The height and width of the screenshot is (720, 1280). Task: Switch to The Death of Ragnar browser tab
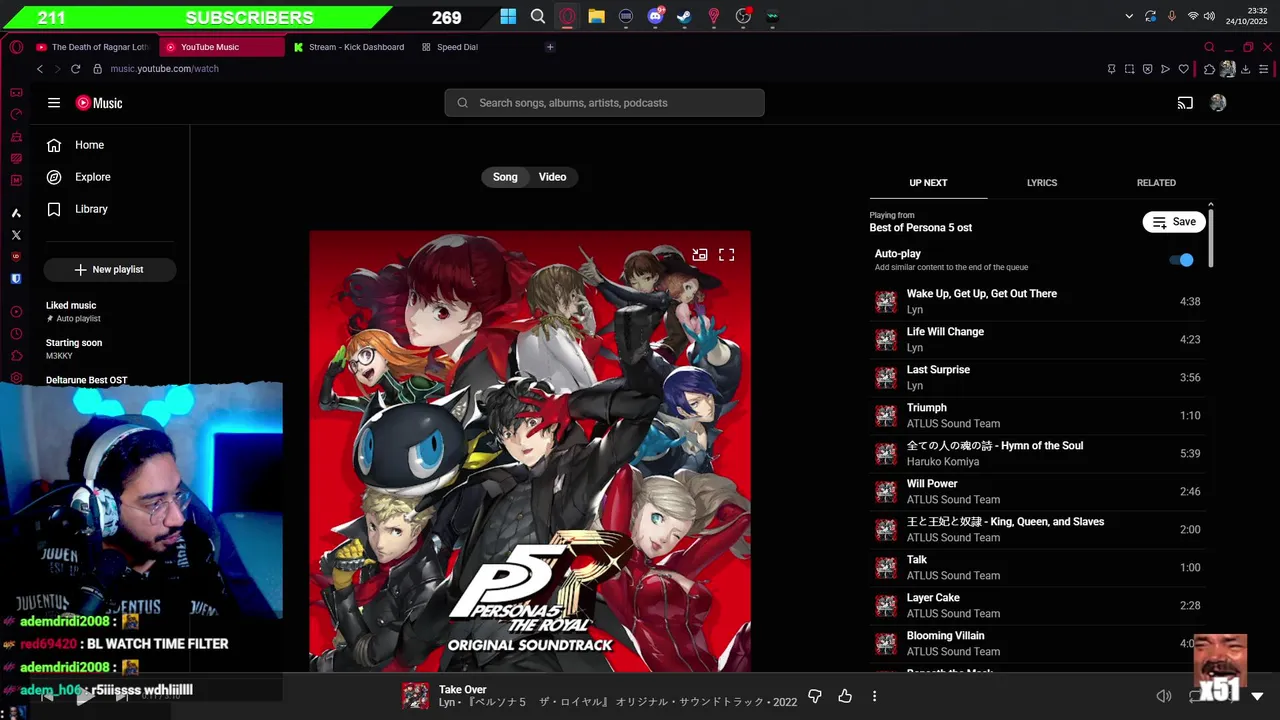pyautogui.click(x=93, y=47)
